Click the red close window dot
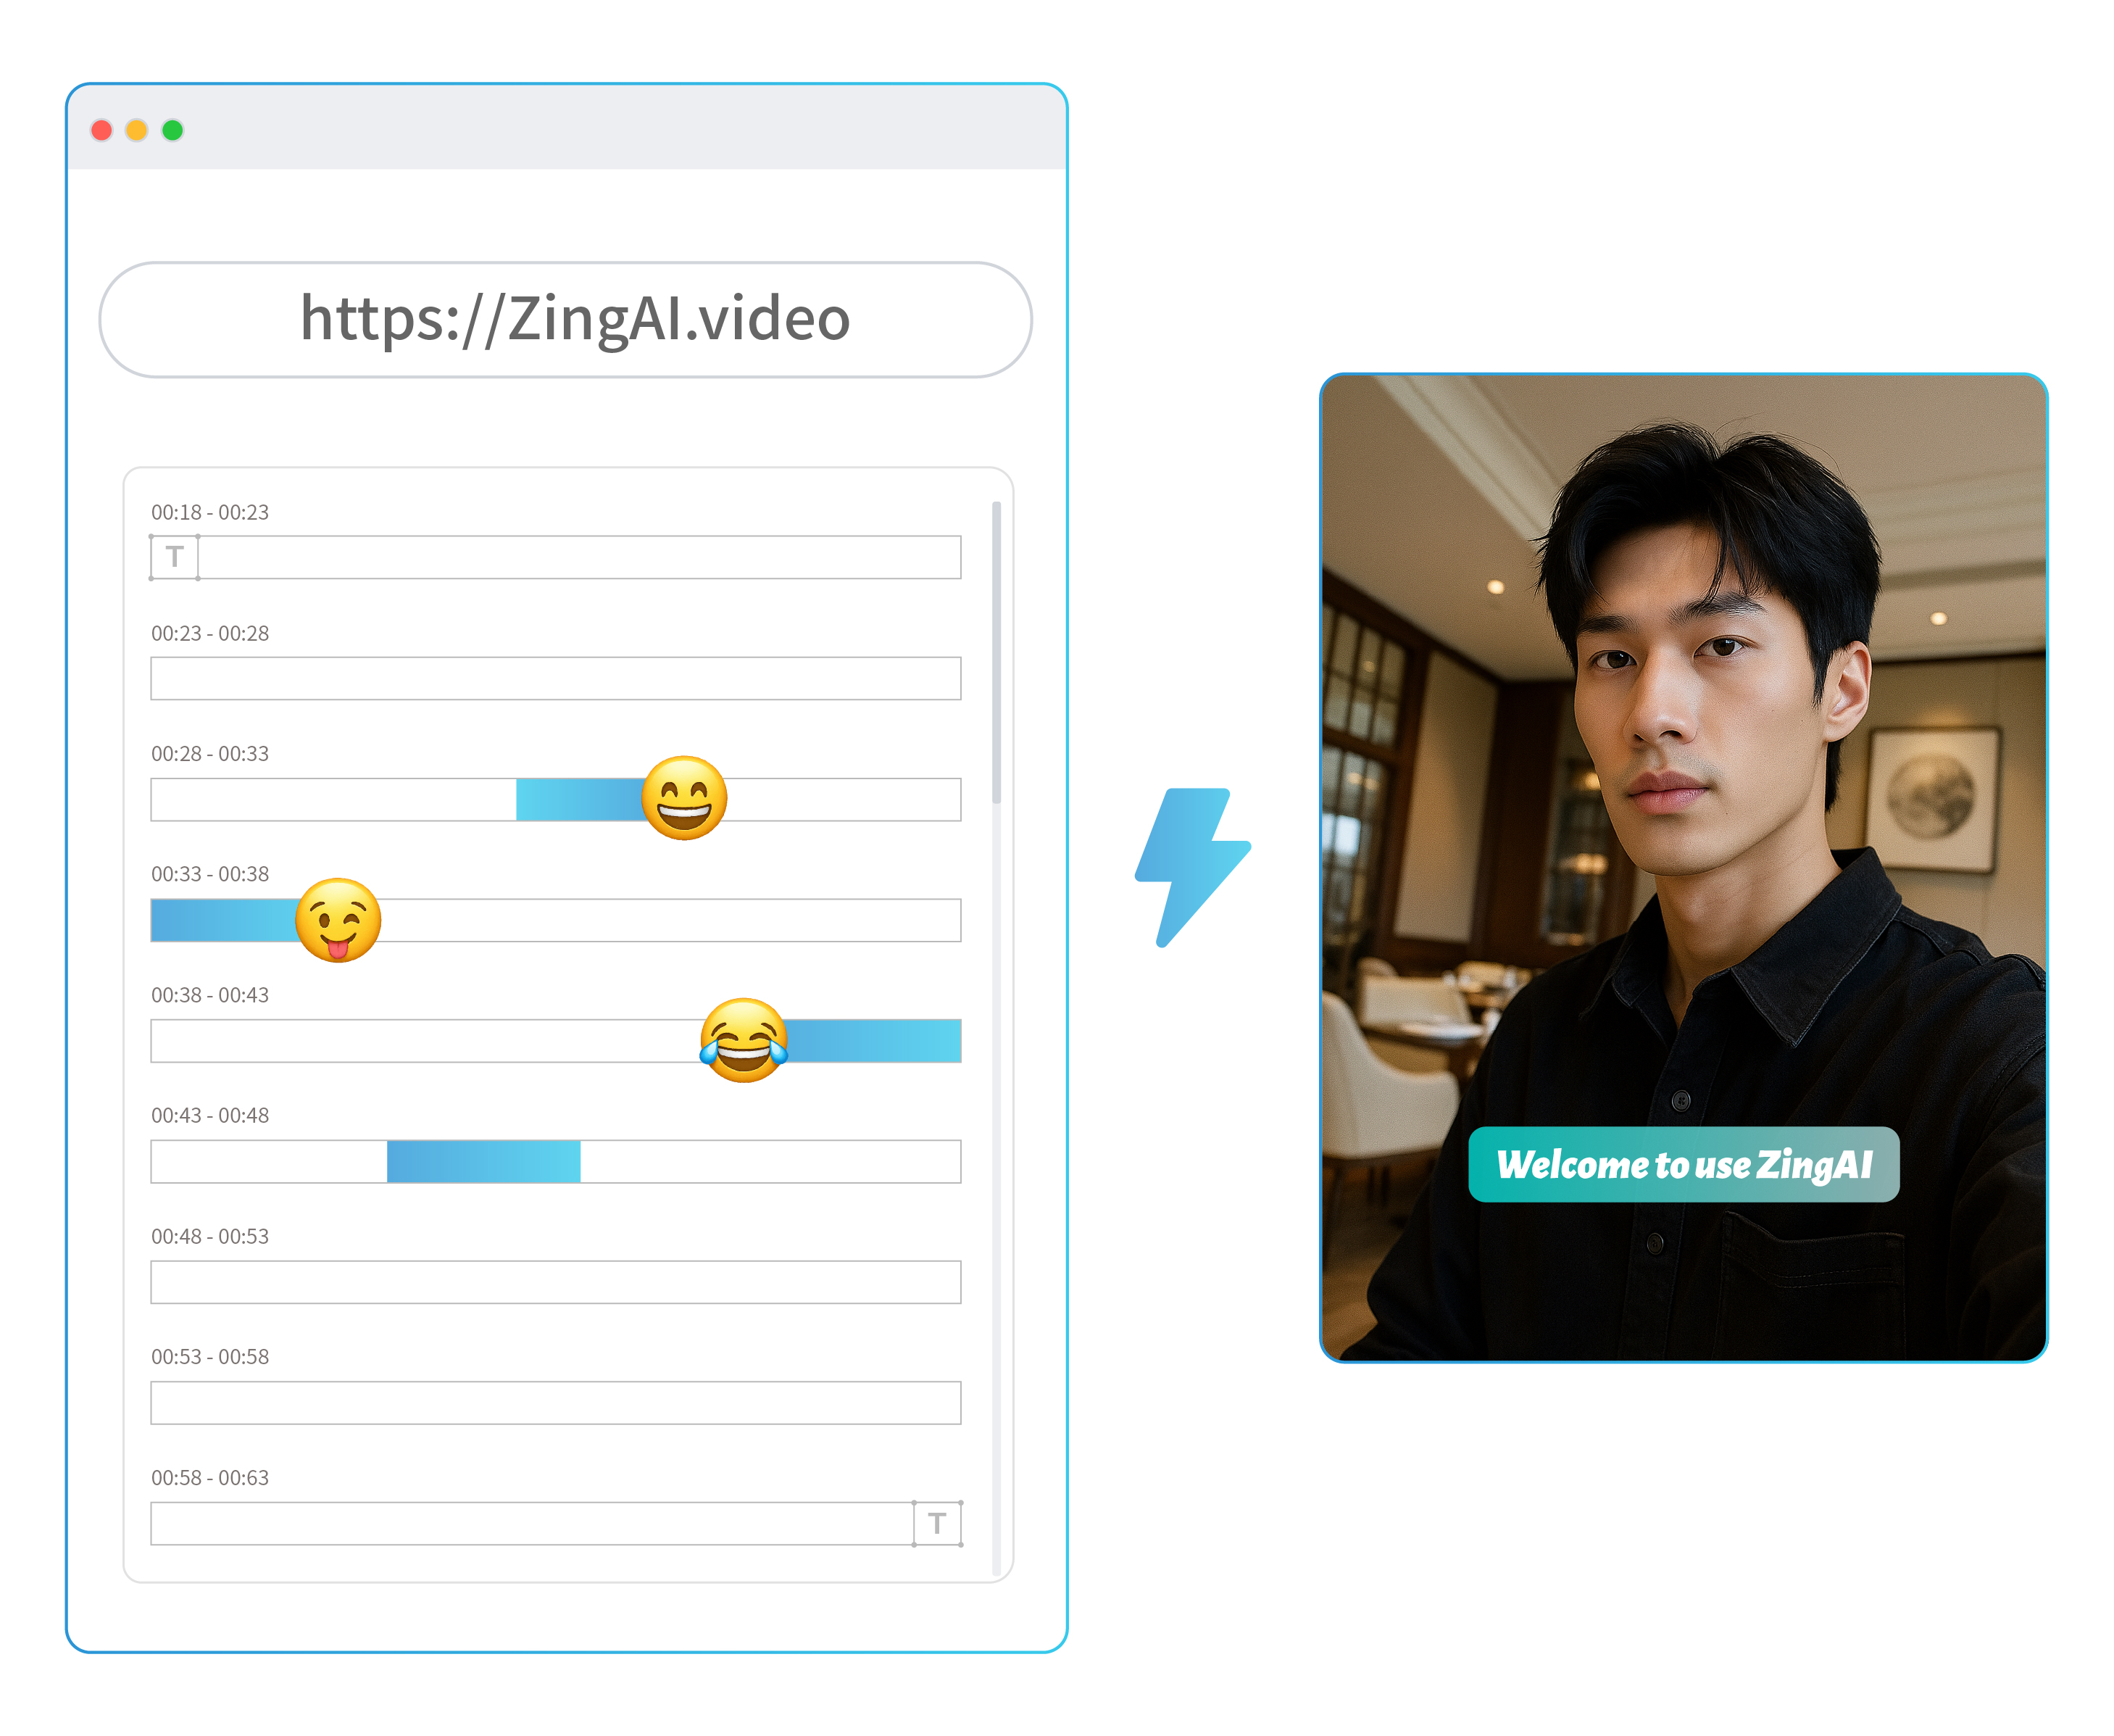 pos(101,130)
